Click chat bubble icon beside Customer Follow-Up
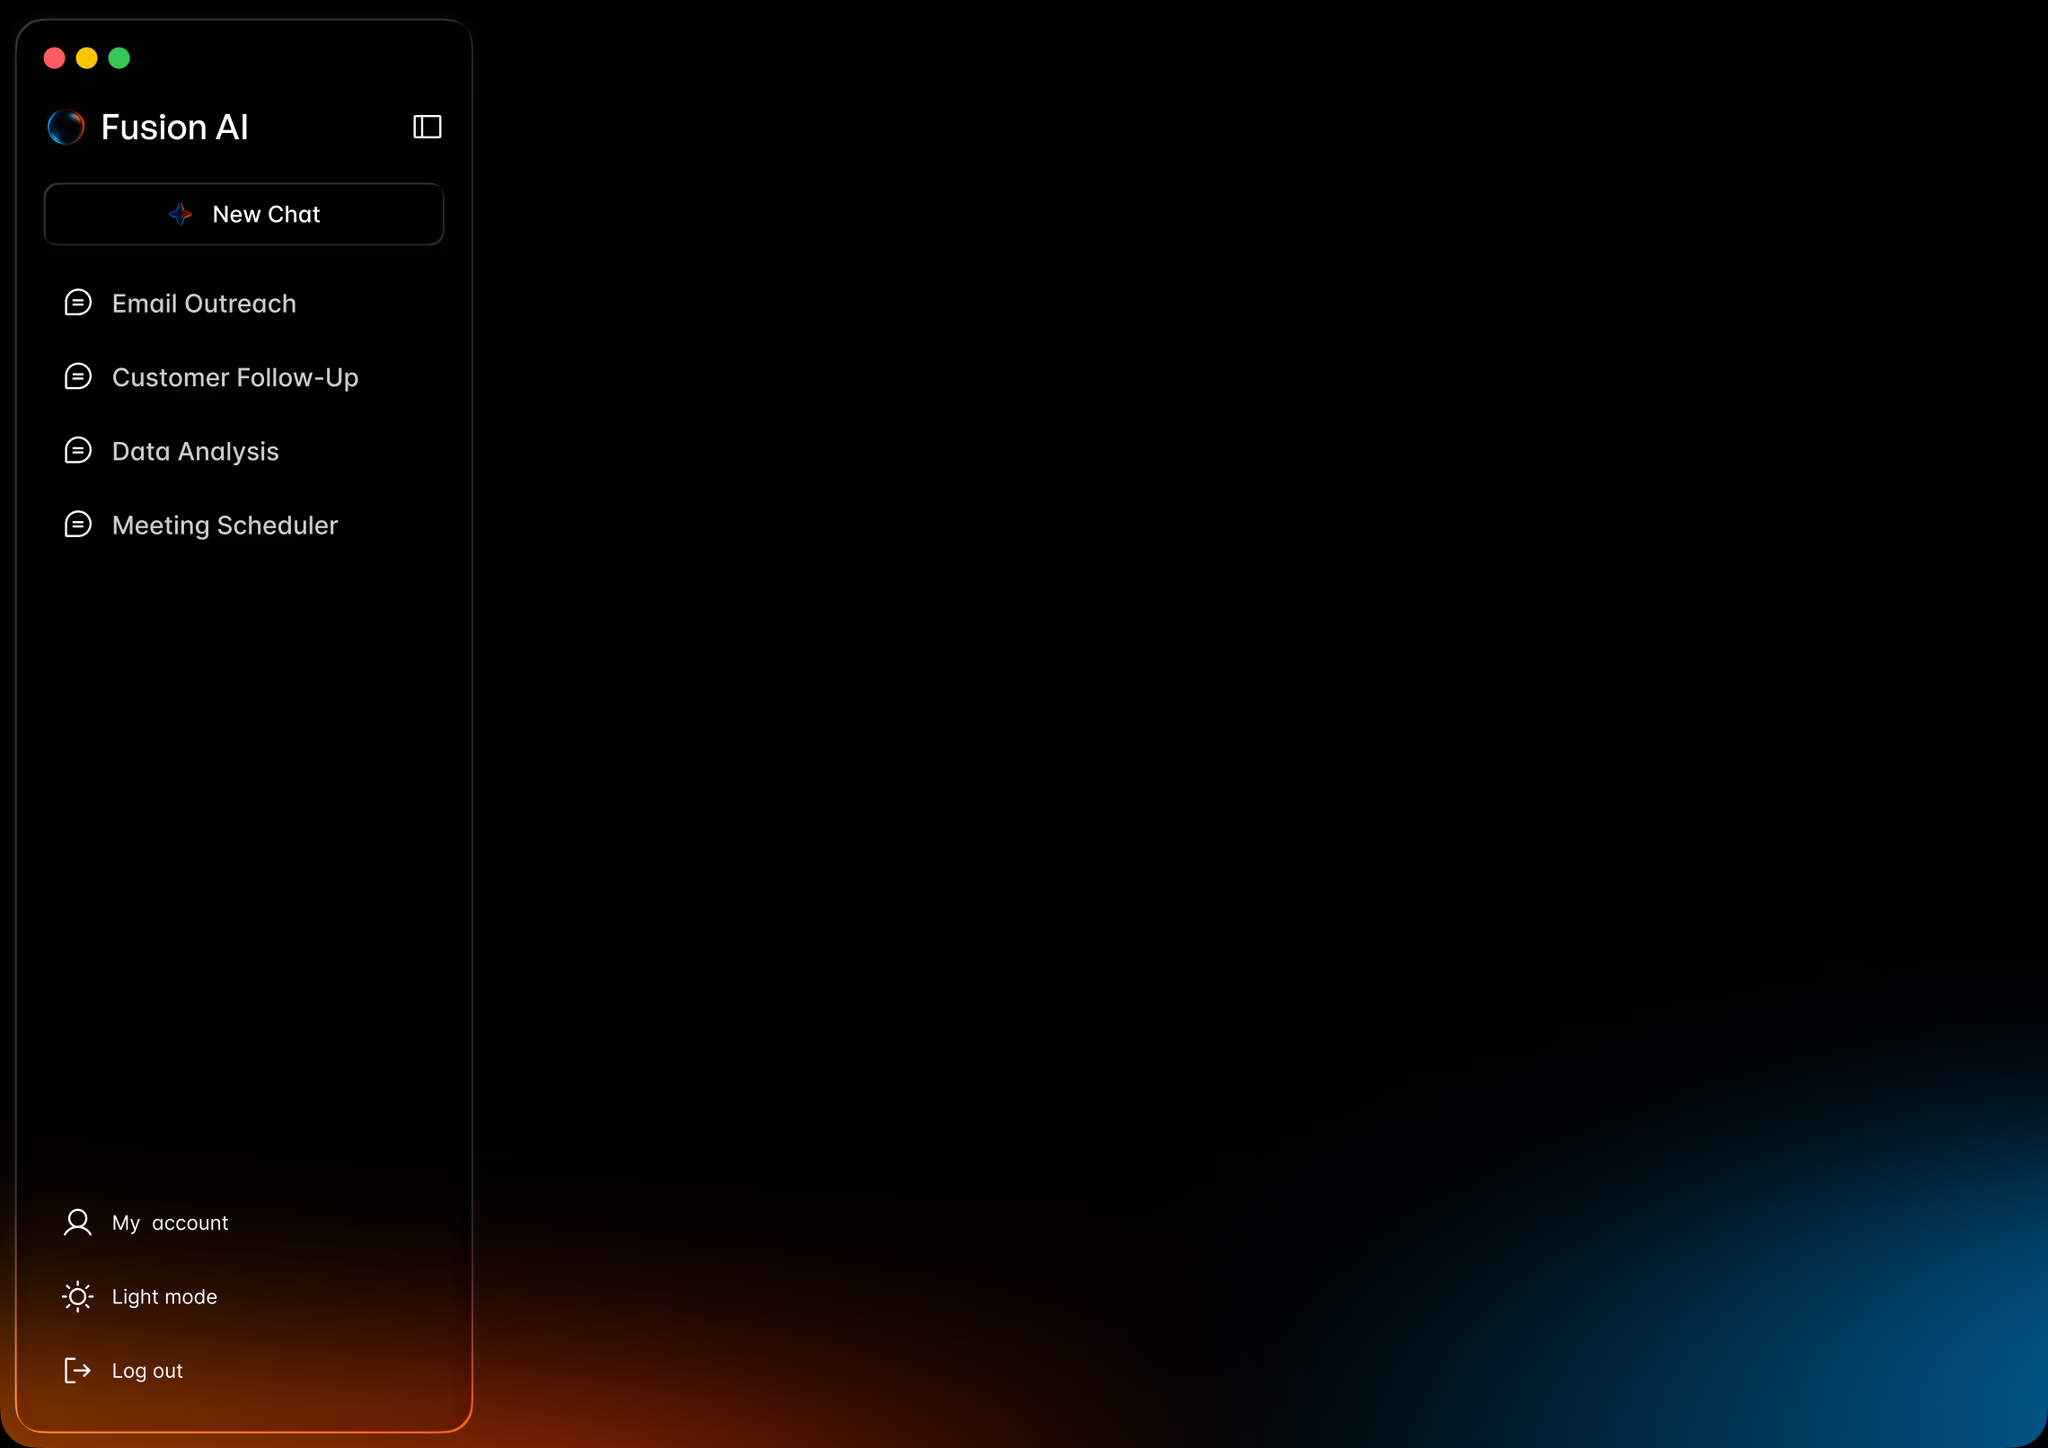The height and width of the screenshot is (1448, 2048). (78, 377)
